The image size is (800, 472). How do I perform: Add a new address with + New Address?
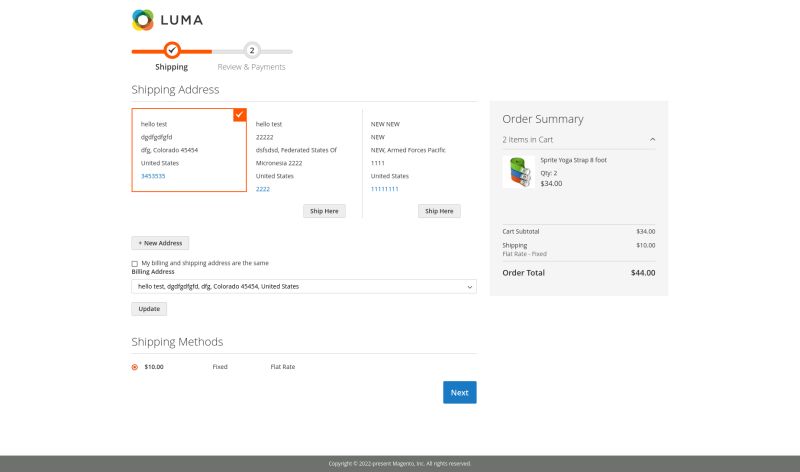(160, 243)
